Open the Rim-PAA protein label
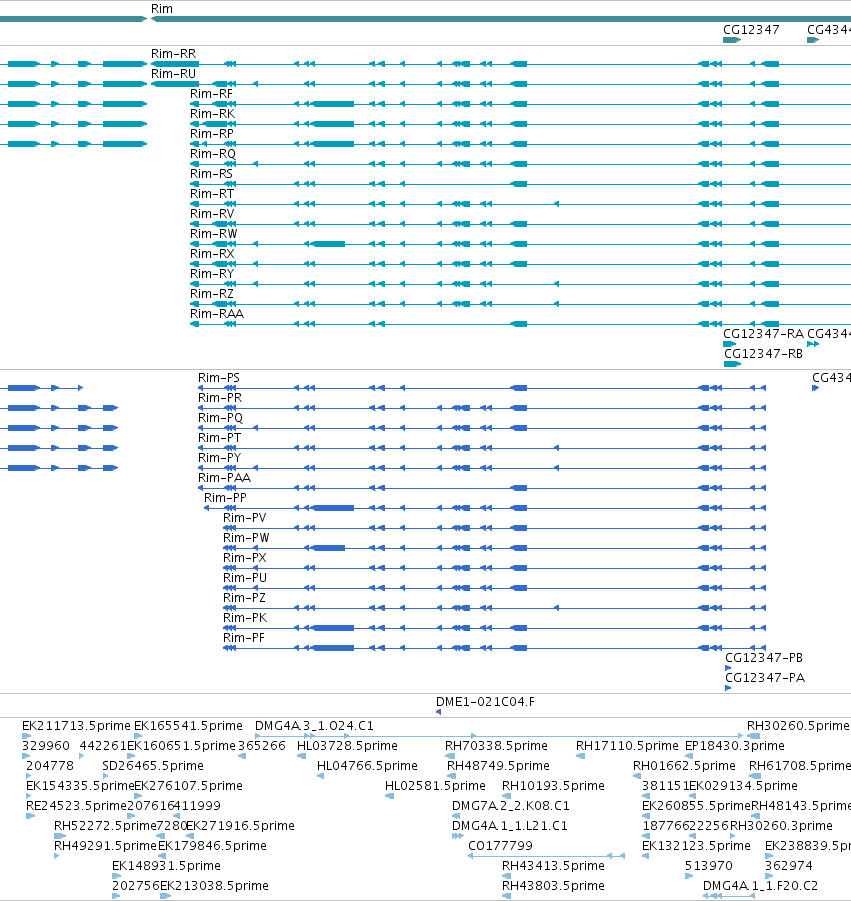Image resolution: width=851 pixels, height=901 pixels. pos(225,478)
